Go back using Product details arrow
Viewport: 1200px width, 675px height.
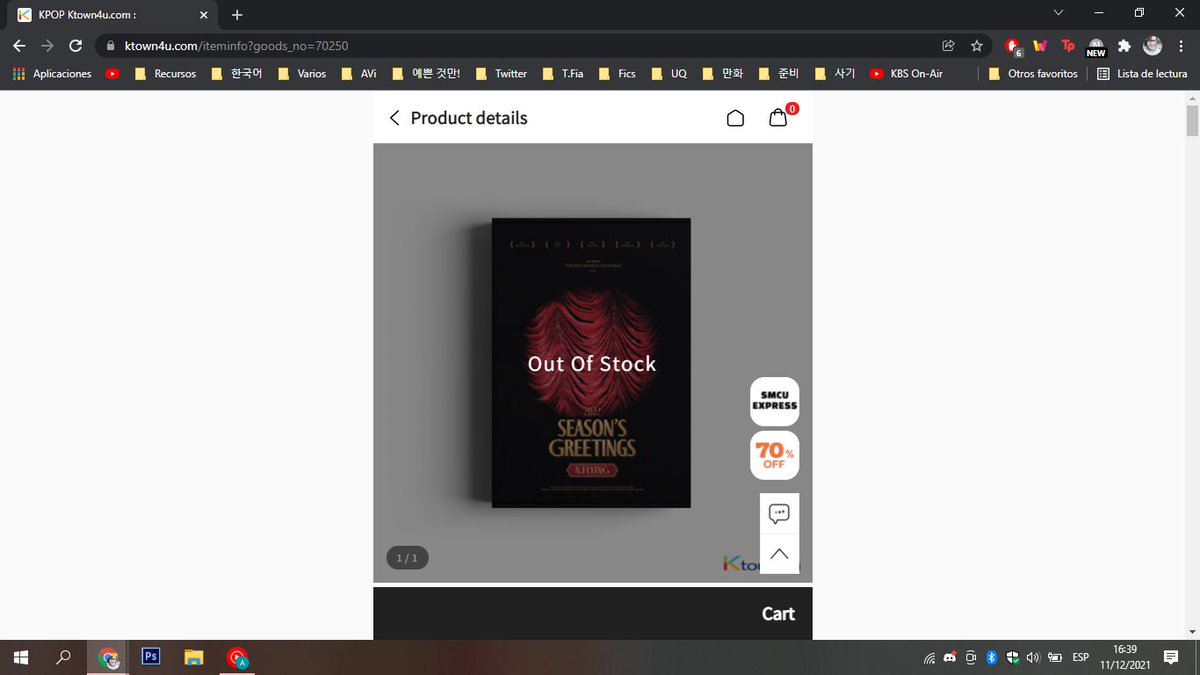pos(394,118)
